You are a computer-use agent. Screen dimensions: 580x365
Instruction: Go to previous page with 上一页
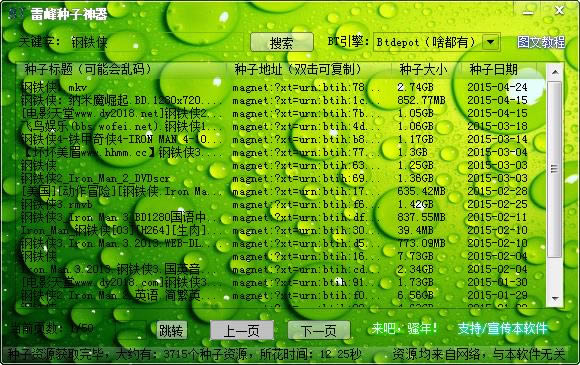pos(242,331)
